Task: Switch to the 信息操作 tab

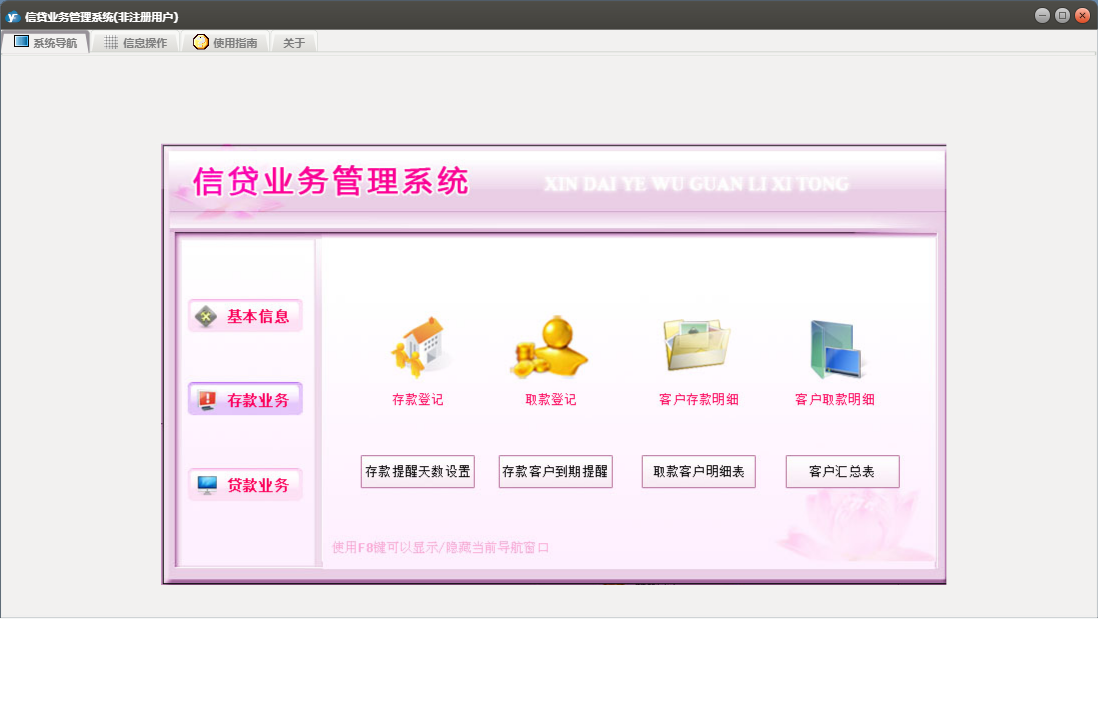Action: tap(136, 43)
